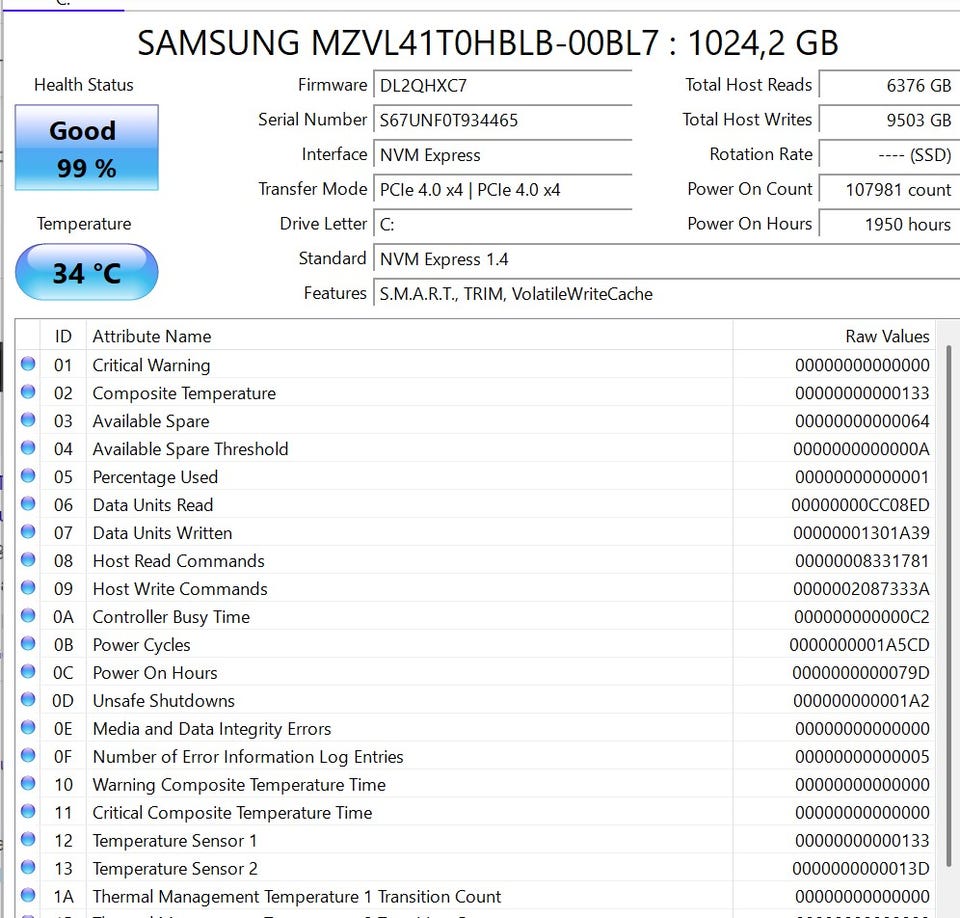Click raw value 00000000CC08ED
This screenshot has width=960, height=918.
coord(860,505)
